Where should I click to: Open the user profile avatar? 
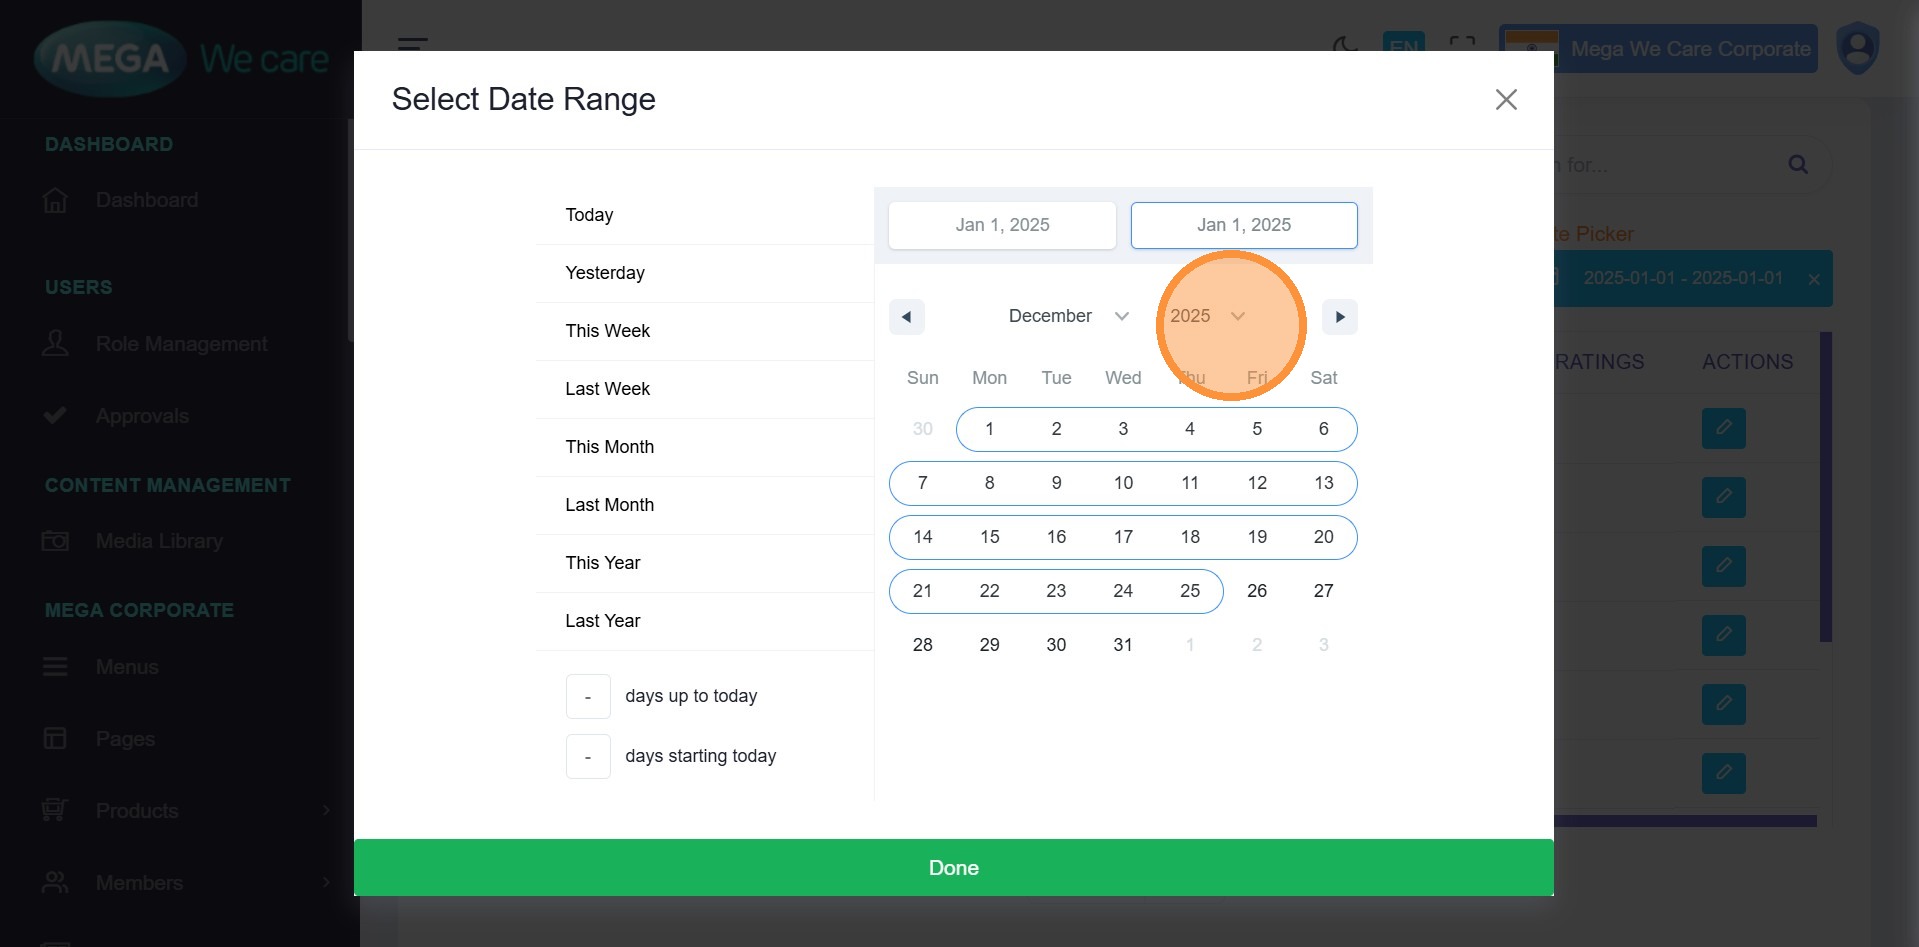coord(1857,49)
